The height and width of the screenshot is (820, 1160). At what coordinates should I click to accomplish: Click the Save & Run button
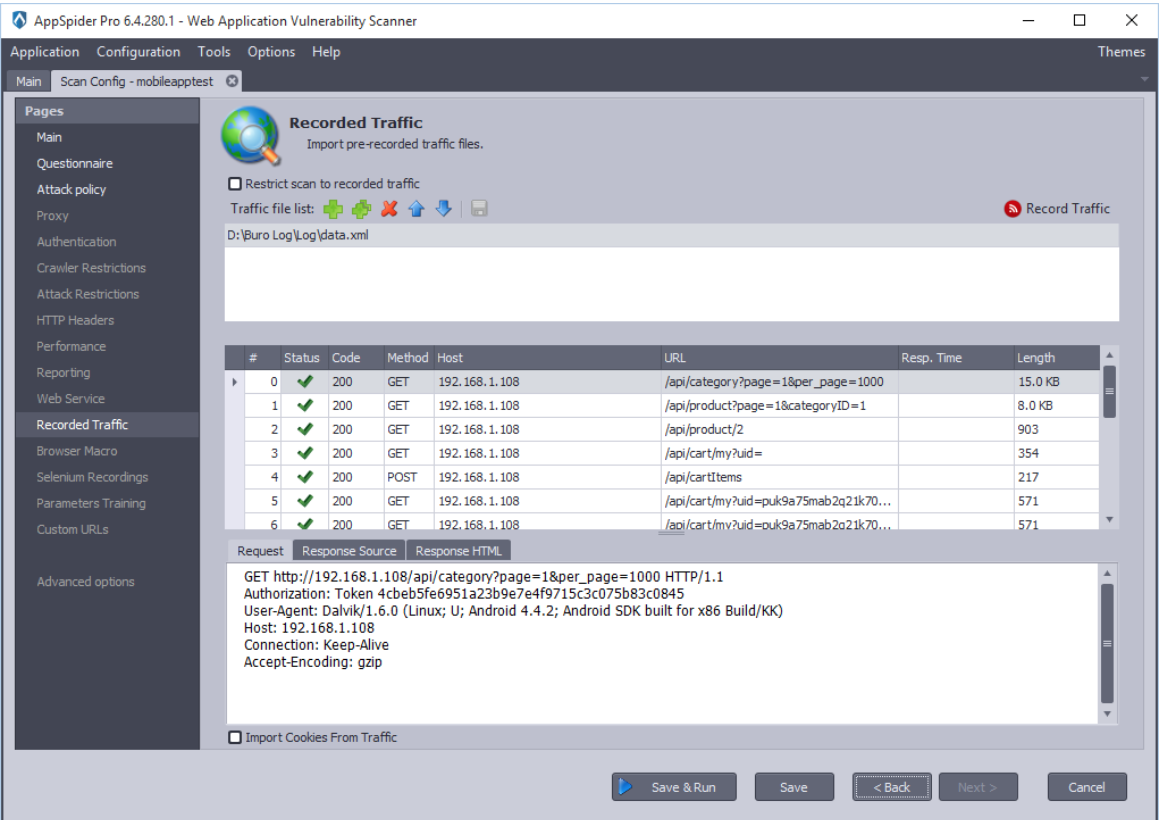tap(674, 787)
